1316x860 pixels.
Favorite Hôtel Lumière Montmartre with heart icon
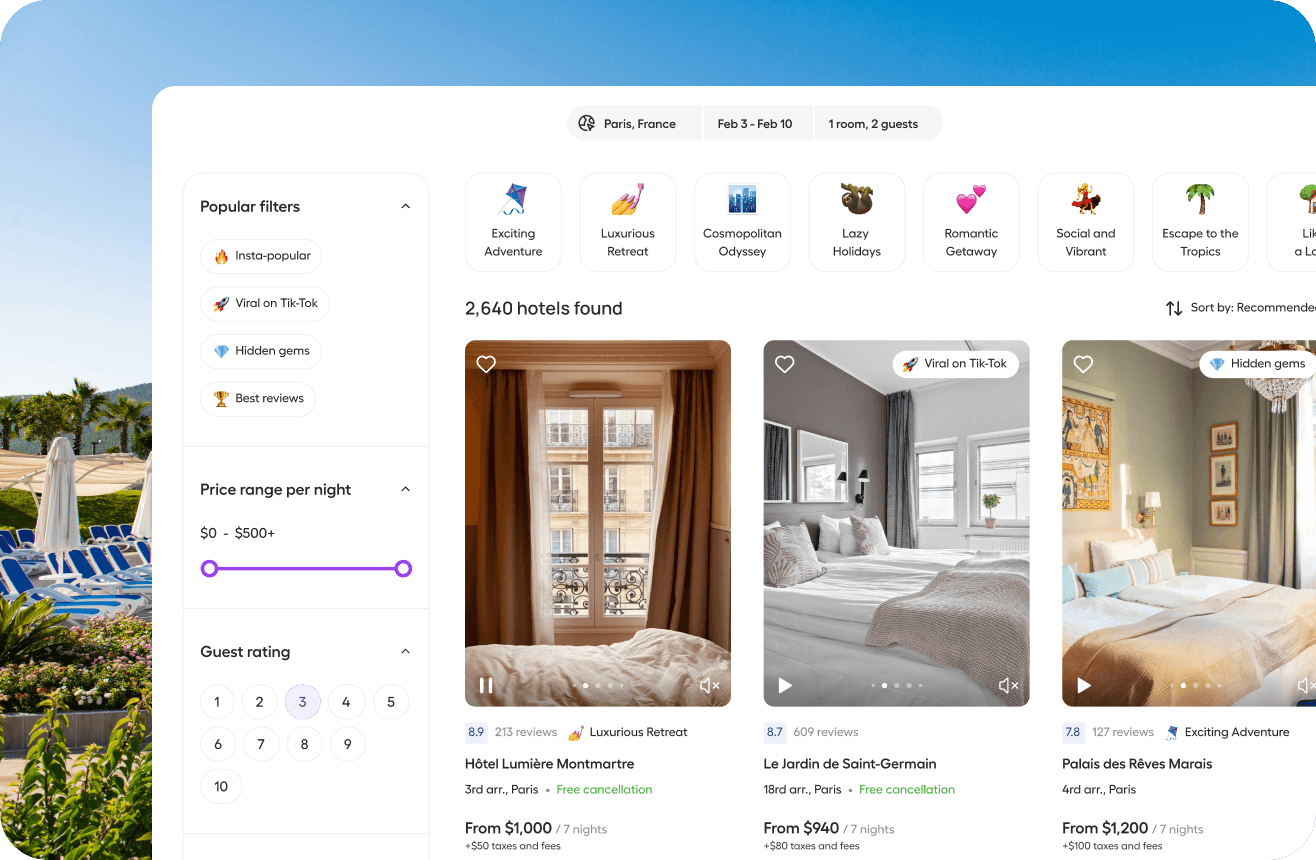486,365
